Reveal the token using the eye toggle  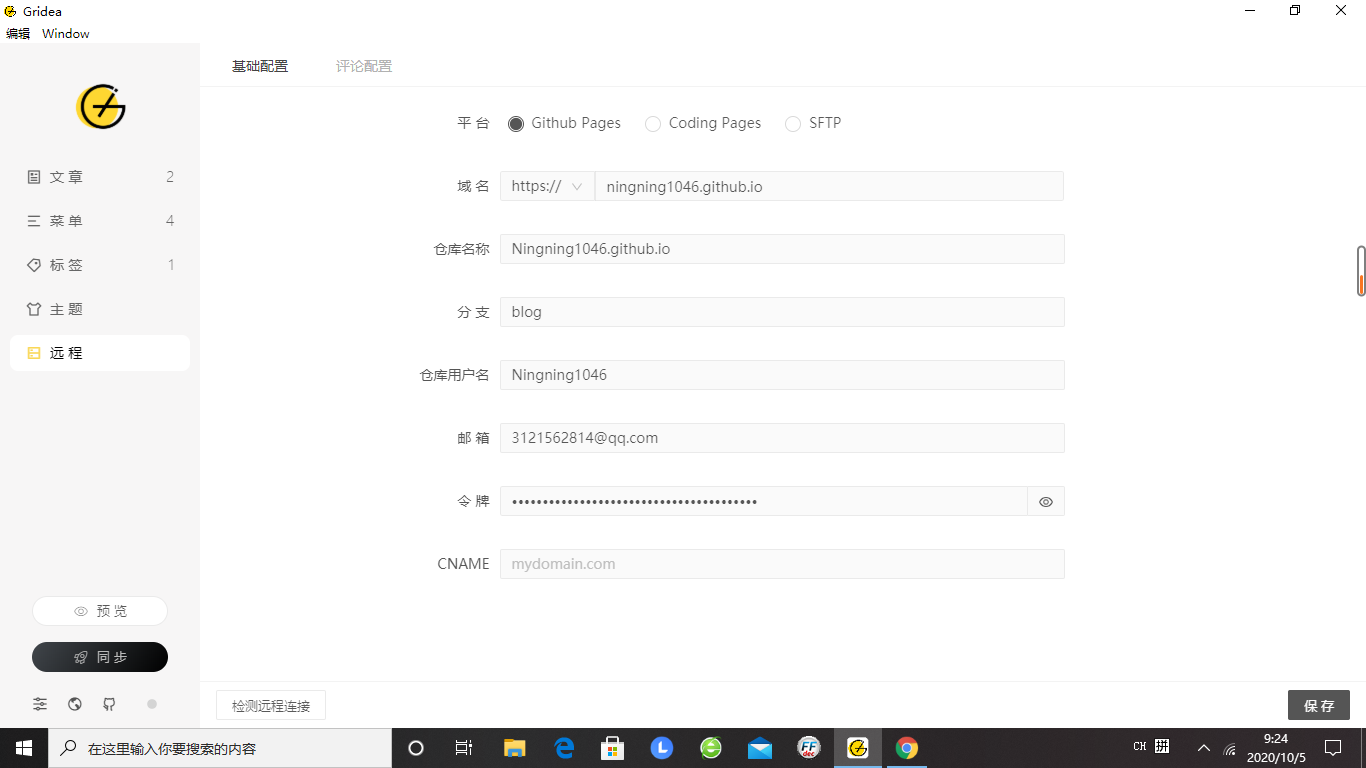click(1045, 501)
